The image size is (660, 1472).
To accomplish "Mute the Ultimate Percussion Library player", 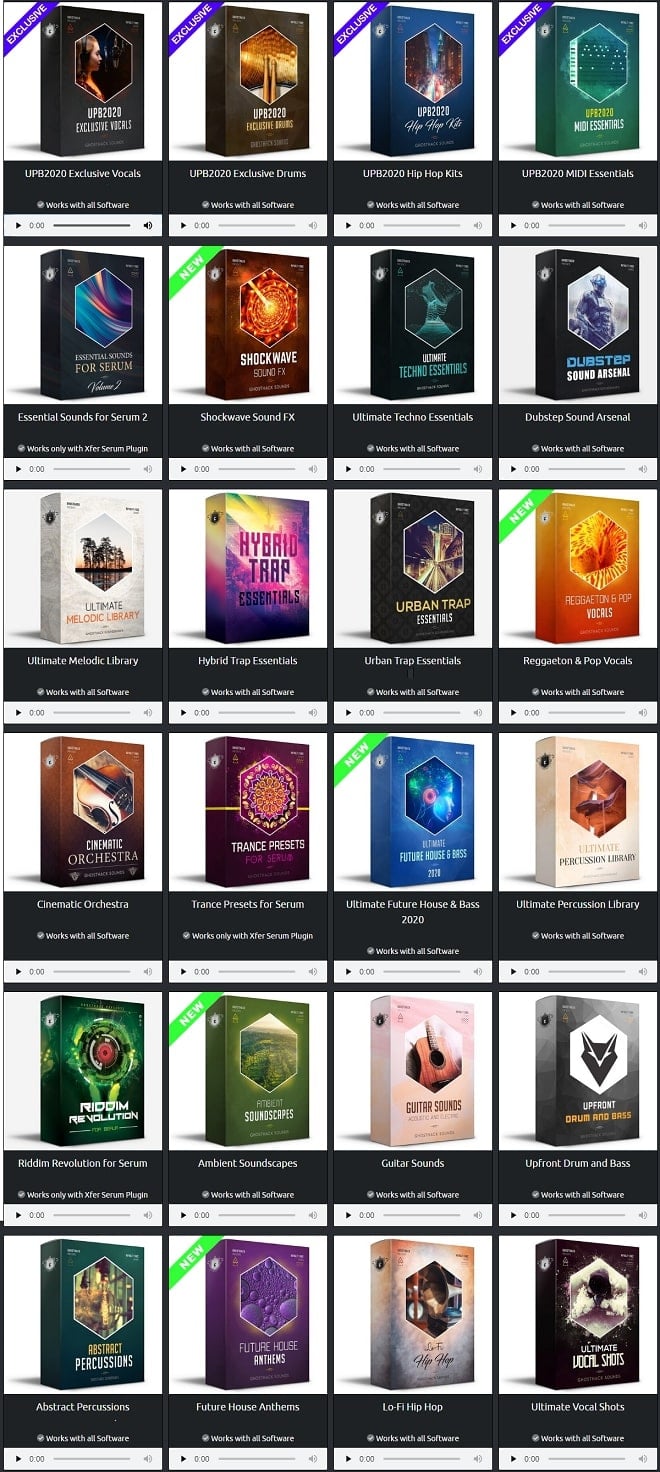I will click(643, 971).
